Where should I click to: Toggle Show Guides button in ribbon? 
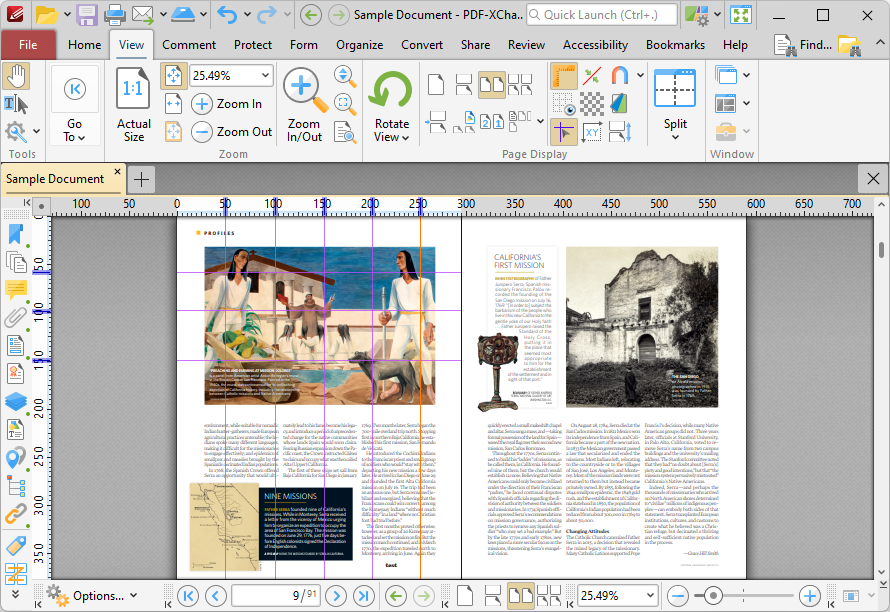(x=564, y=132)
